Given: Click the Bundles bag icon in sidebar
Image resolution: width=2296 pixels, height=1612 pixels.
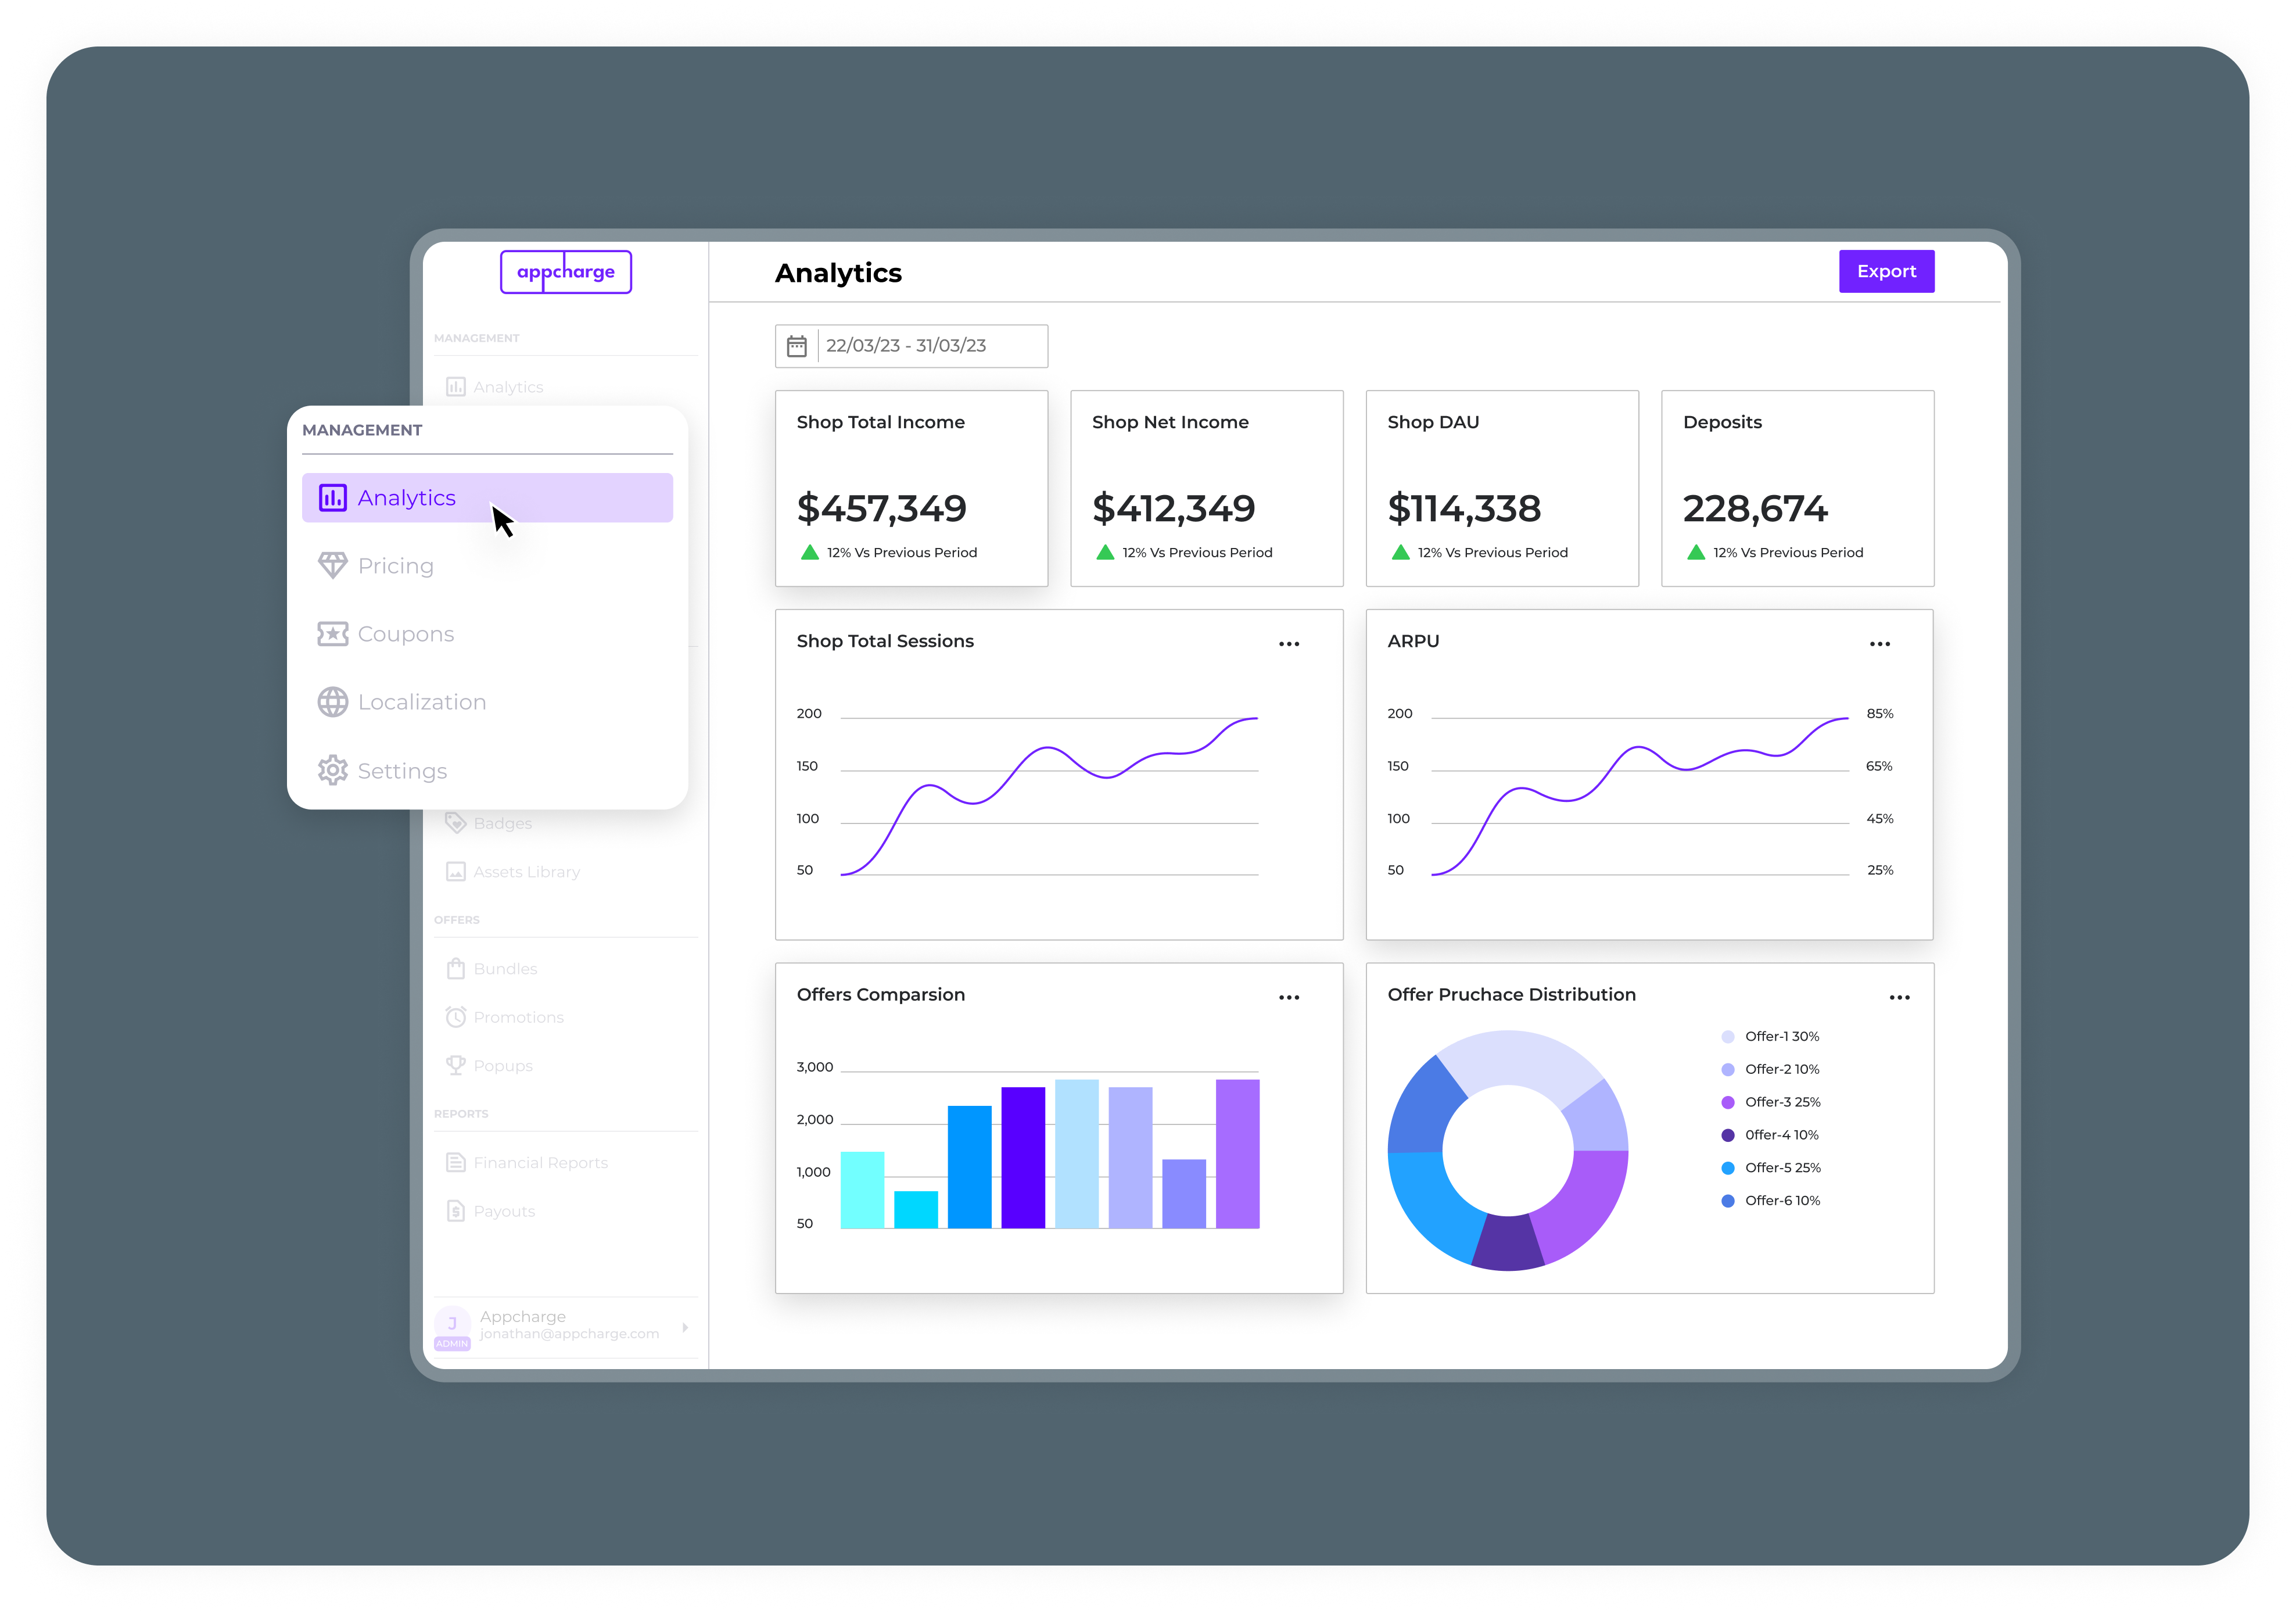Looking at the screenshot, I should (456, 968).
